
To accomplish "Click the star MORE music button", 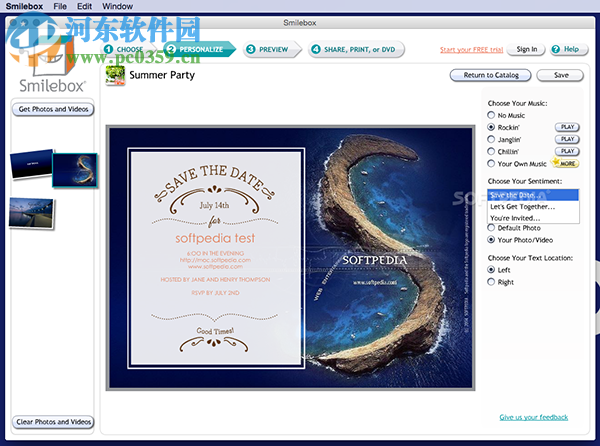I will (x=565, y=163).
